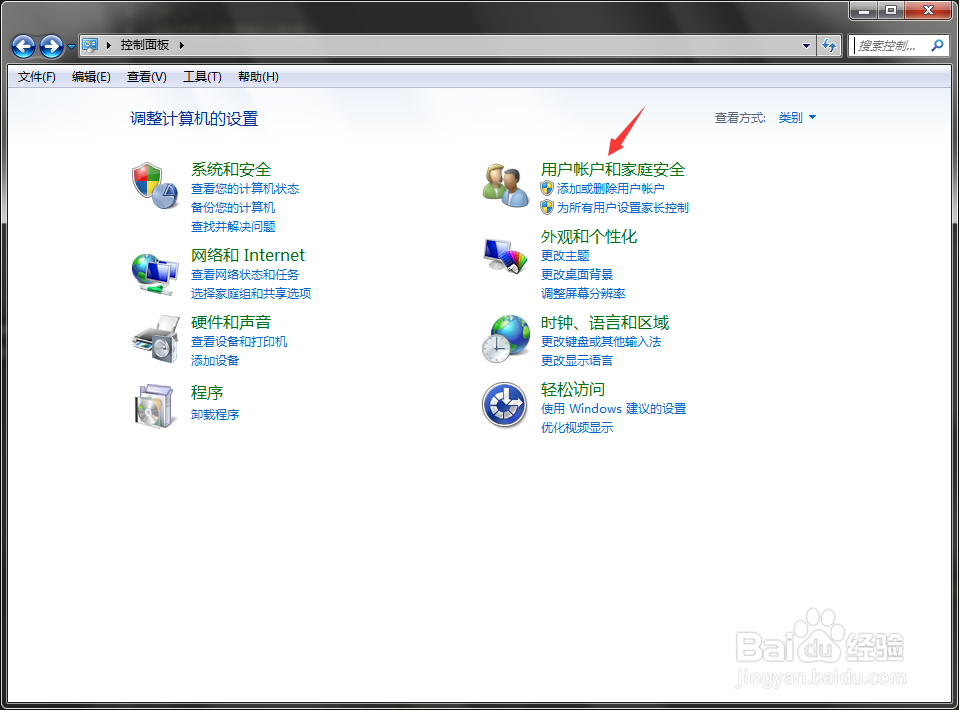Image resolution: width=959 pixels, height=710 pixels.
Task: Click 查看网络状态和任务 link
Action: click(245, 275)
